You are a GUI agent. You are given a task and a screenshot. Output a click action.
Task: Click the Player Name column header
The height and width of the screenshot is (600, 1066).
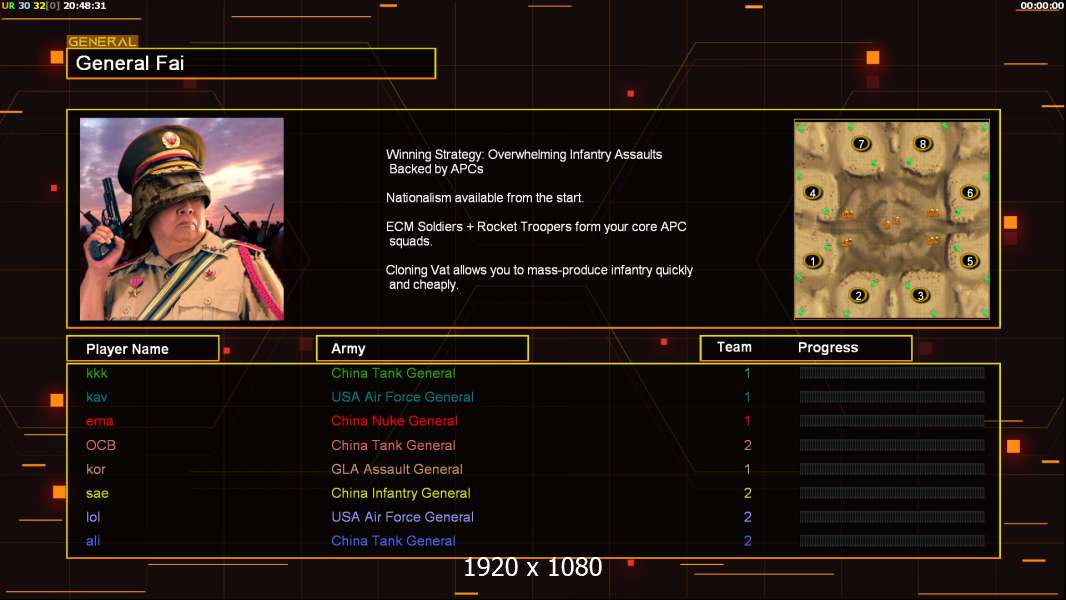click(143, 349)
